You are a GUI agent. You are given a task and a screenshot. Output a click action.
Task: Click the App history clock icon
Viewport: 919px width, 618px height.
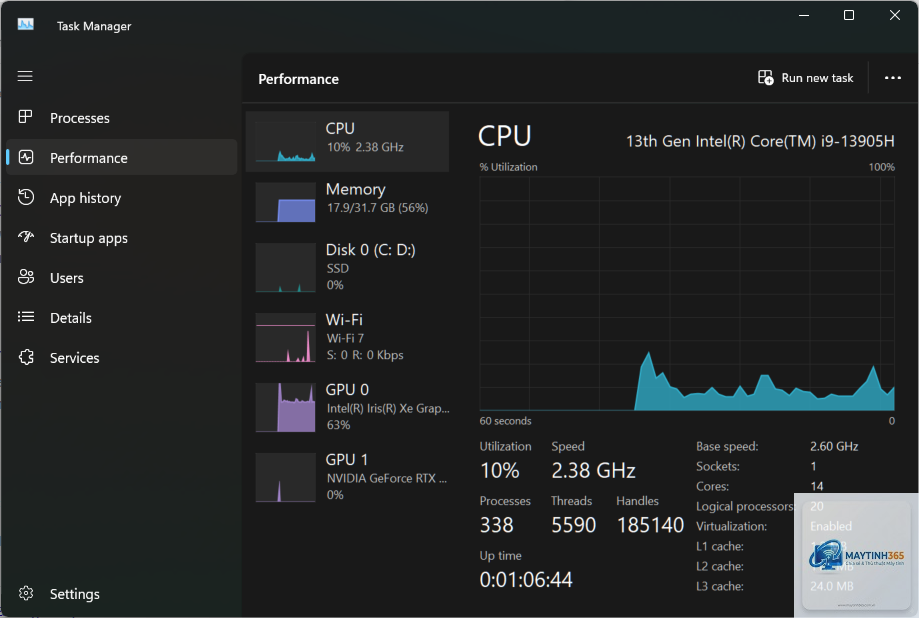click(x=26, y=197)
